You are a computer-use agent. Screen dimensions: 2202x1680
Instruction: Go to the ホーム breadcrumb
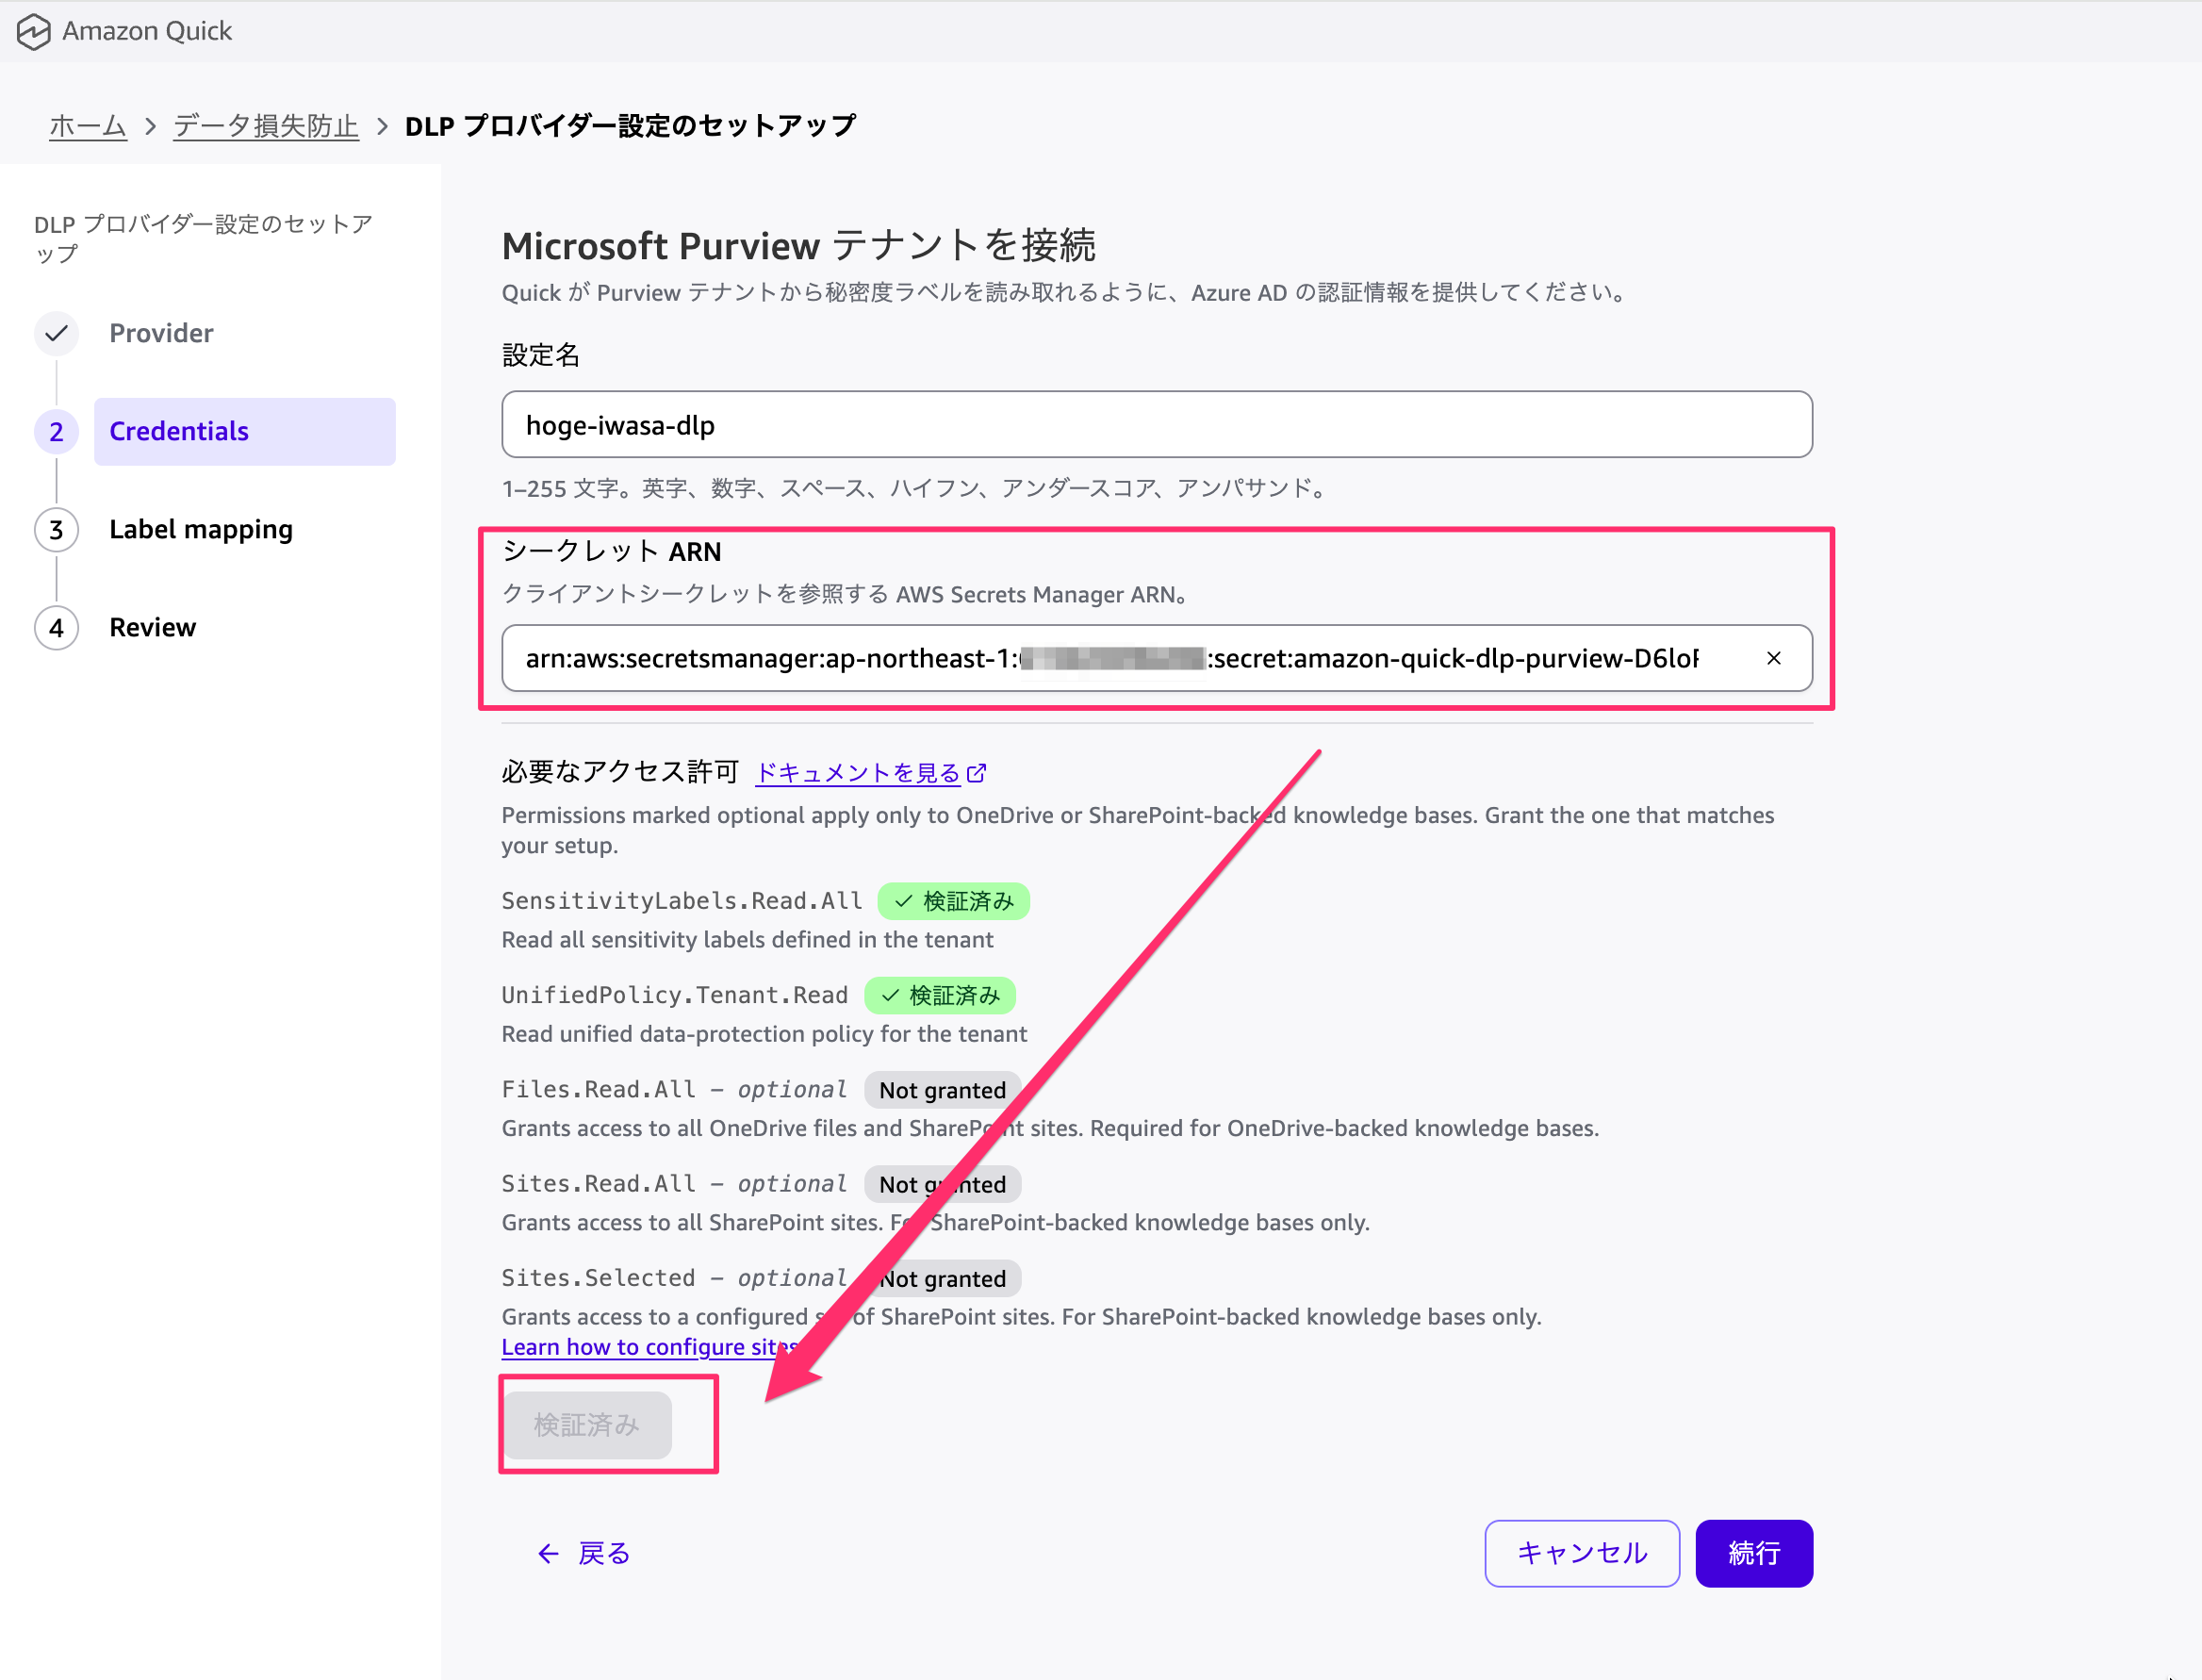(x=88, y=125)
